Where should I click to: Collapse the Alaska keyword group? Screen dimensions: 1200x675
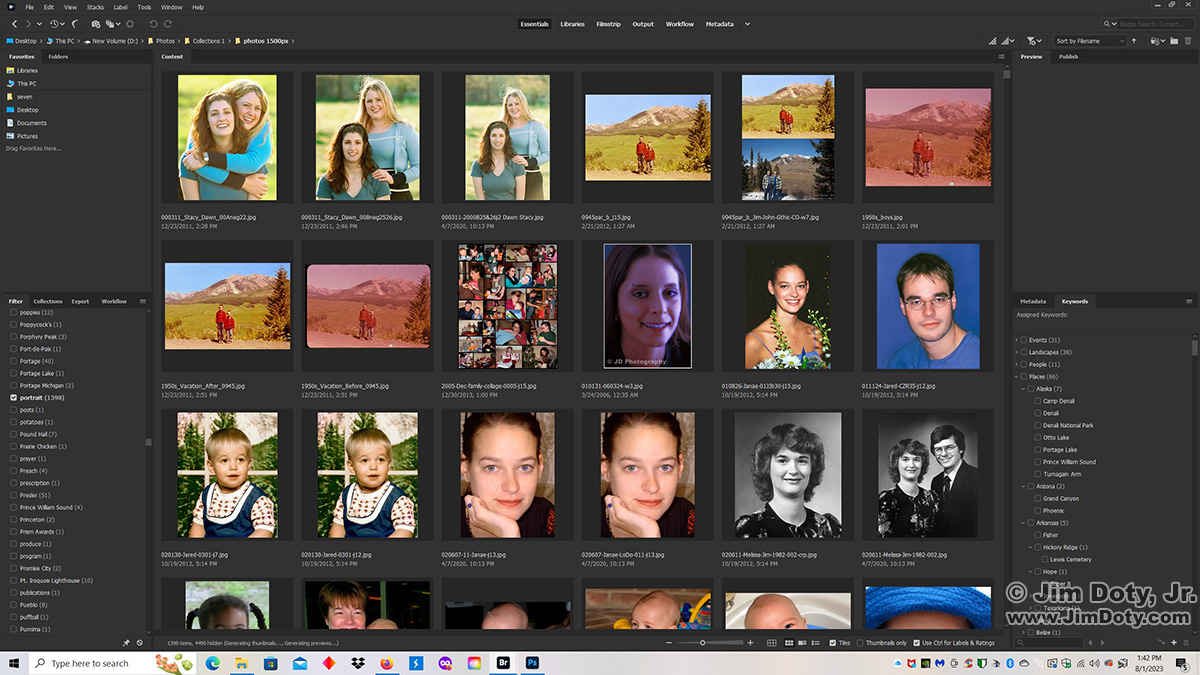coord(1024,388)
